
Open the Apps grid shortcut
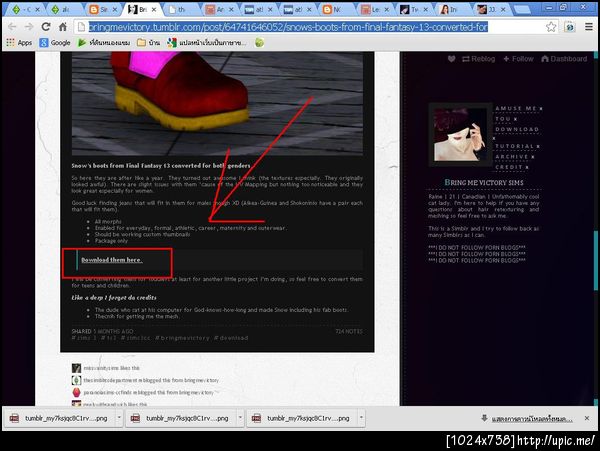19,42
